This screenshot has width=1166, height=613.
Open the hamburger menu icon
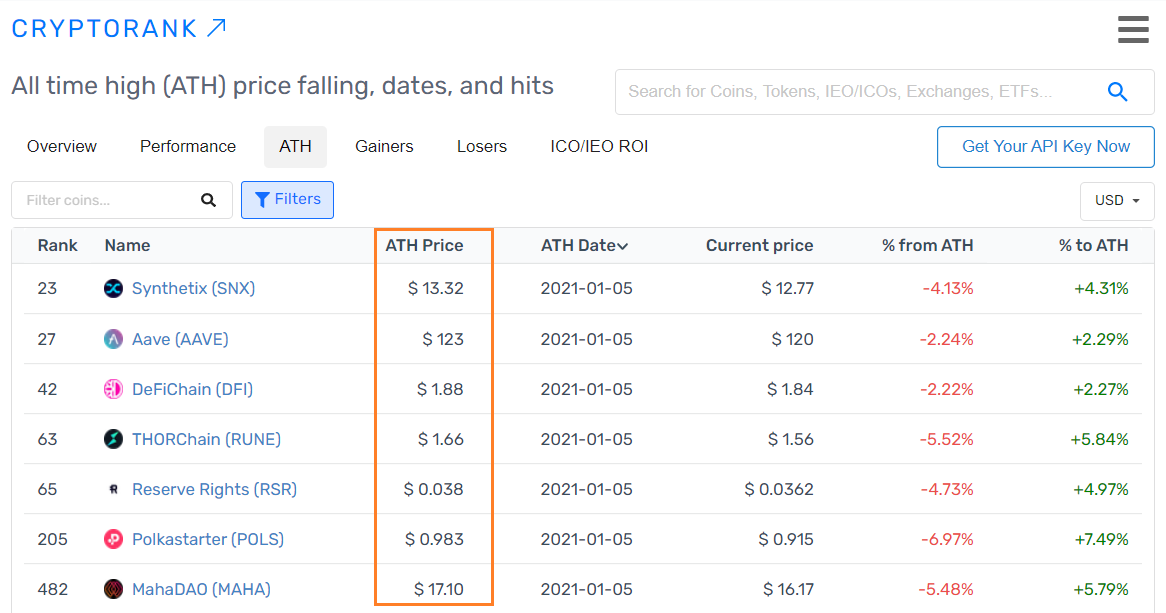1133,30
